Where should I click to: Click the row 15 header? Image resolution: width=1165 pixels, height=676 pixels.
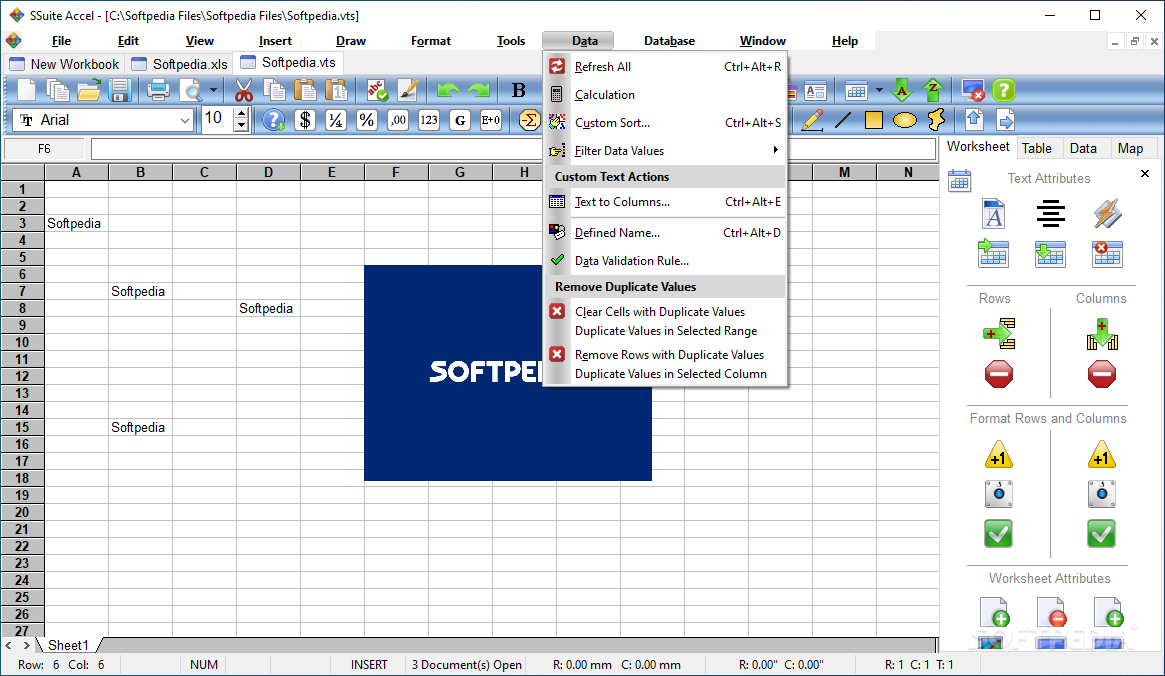click(x=22, y=427)
